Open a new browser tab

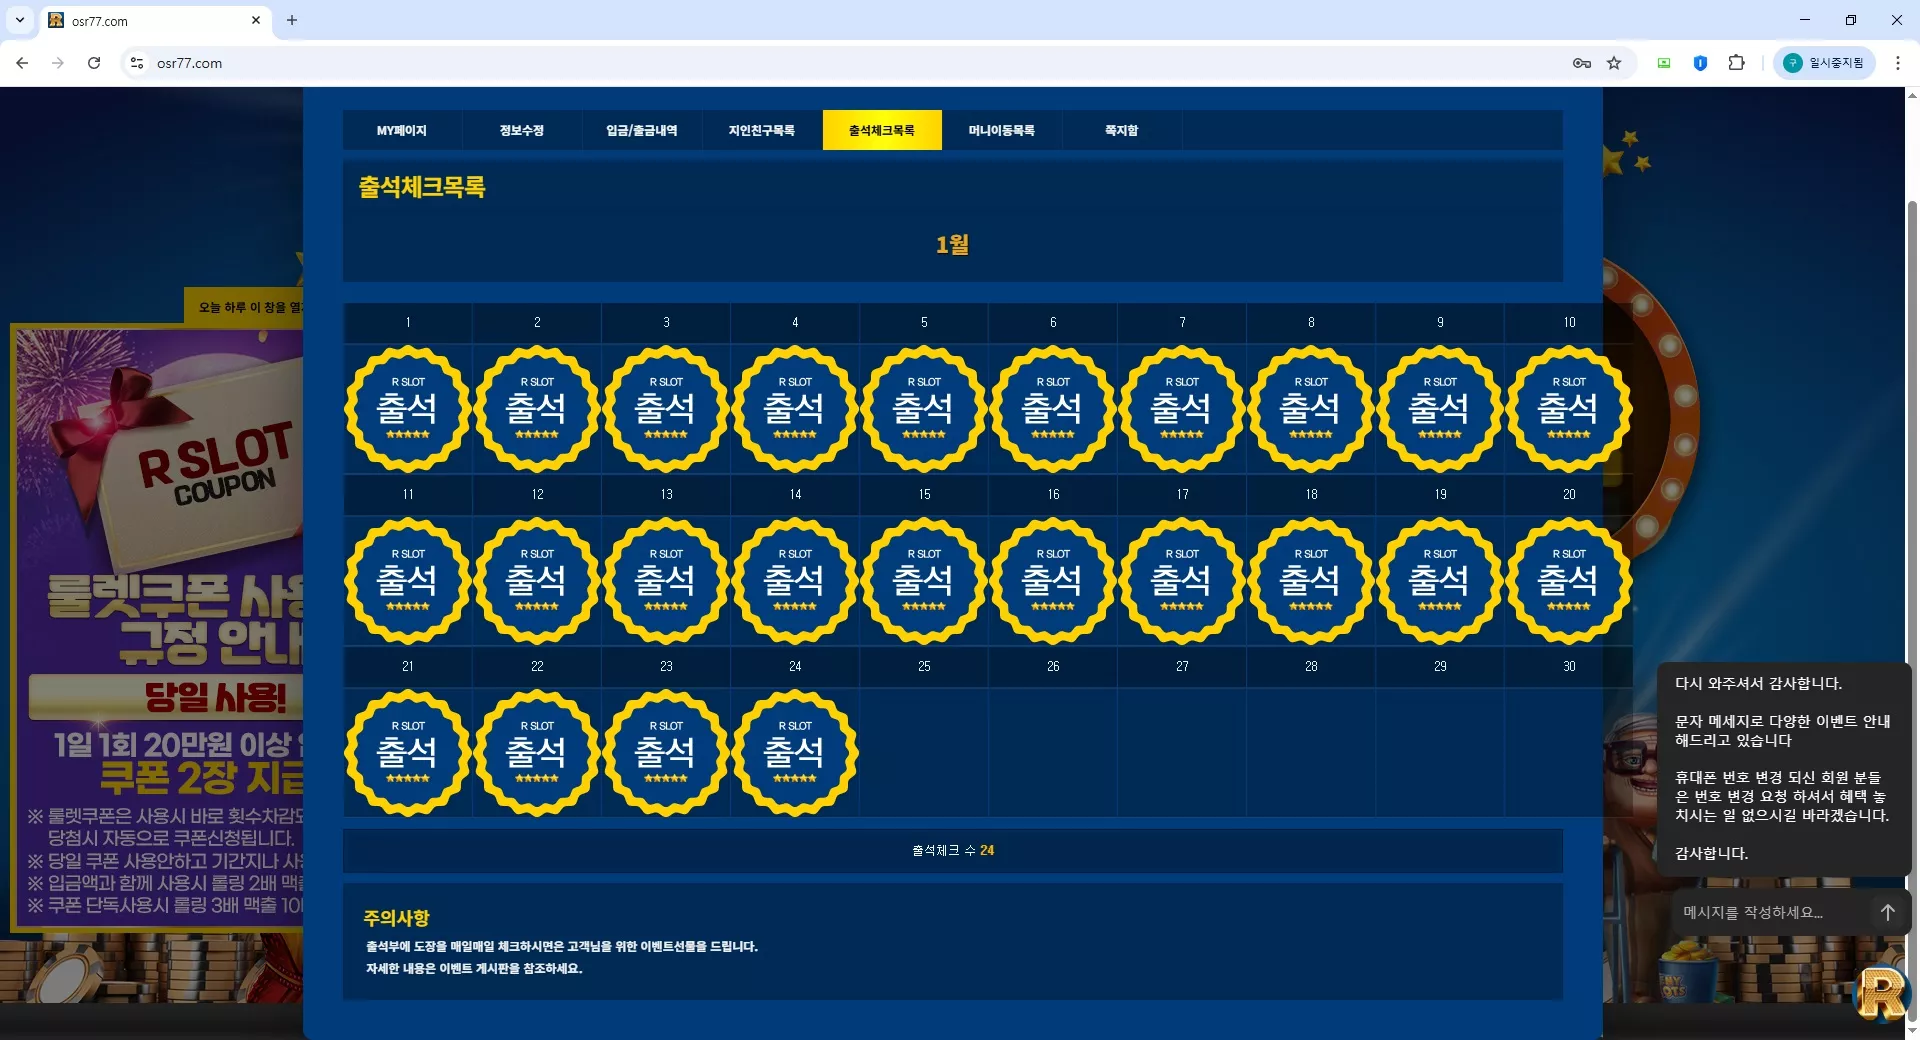tap(292, 20)
